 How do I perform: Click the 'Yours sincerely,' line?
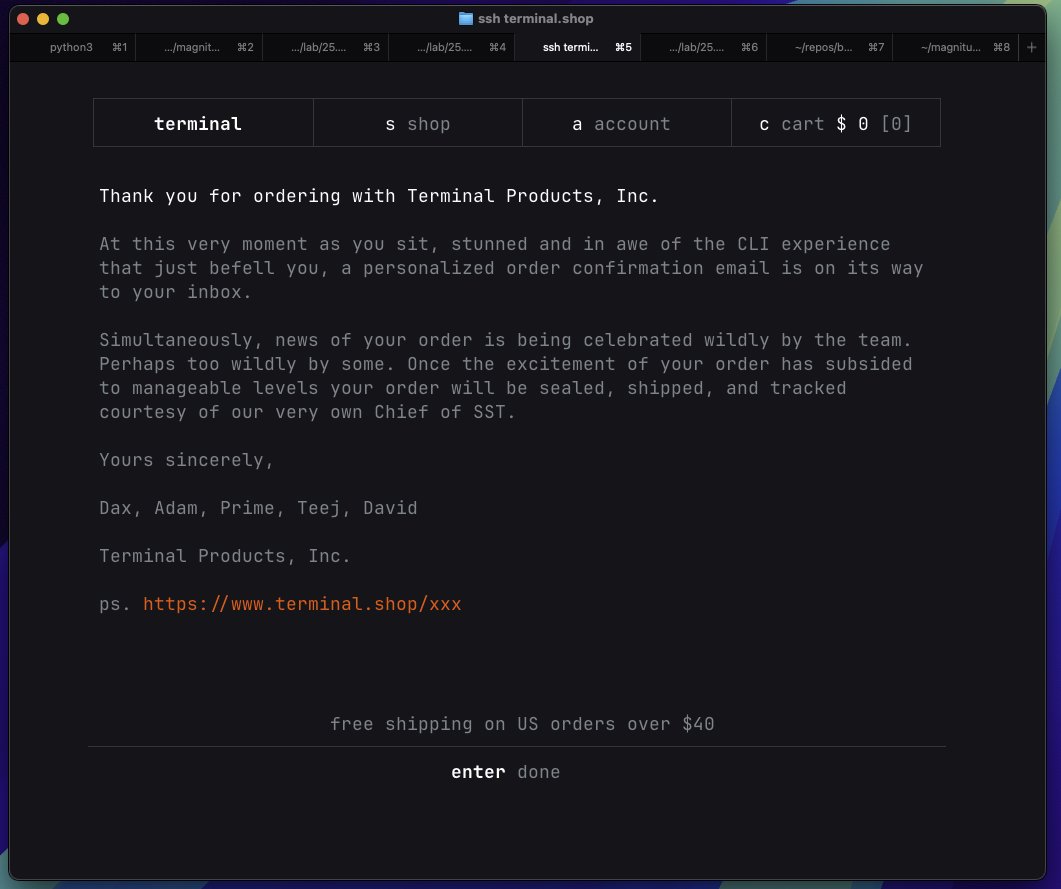[x=186, y=460]
